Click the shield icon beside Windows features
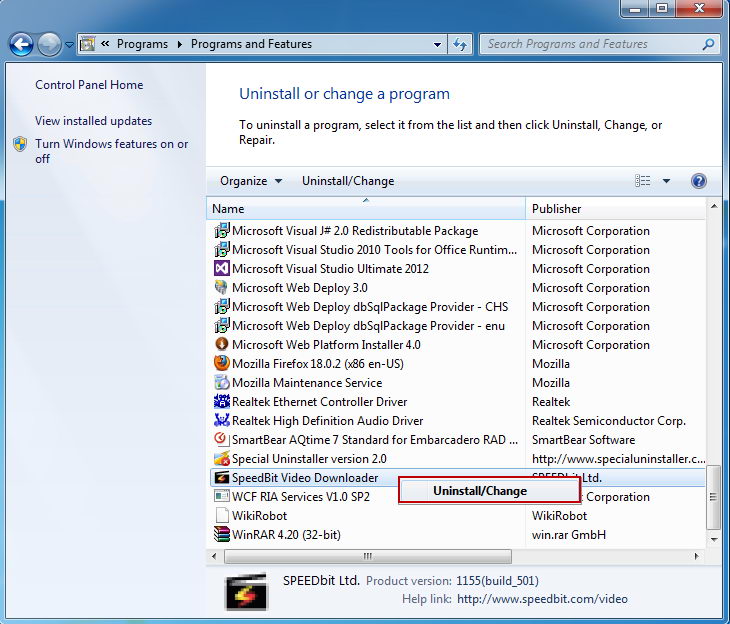This screenshot has height=624, width=730. (x=20, y=144)
